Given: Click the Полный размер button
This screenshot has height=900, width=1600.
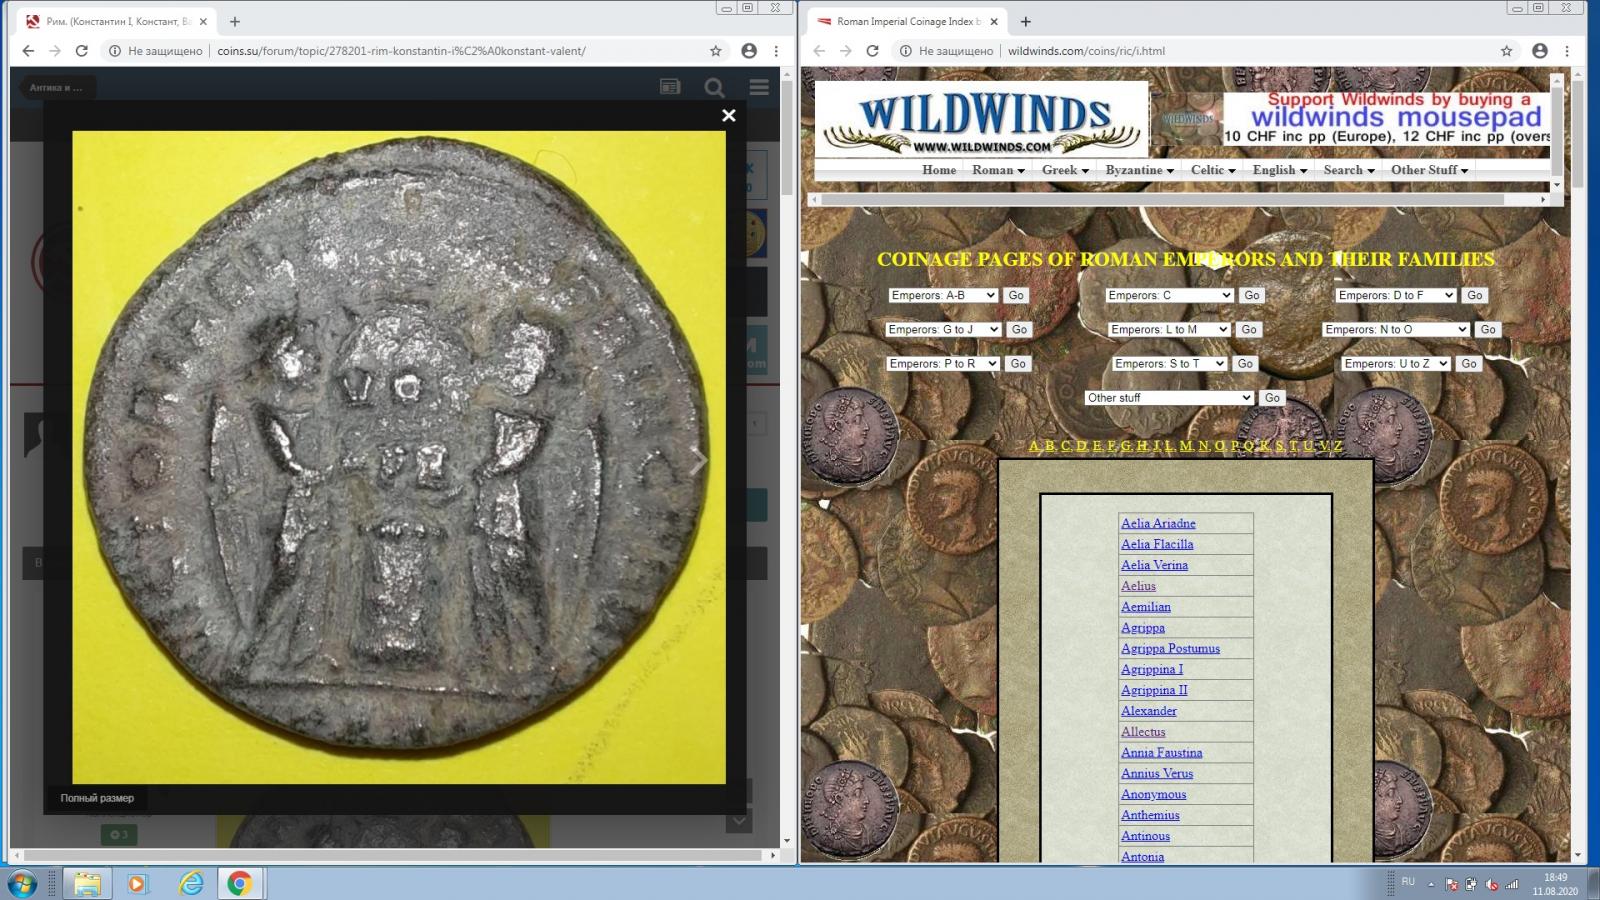Looking at the screenshot, I should (x=97, y=798).
